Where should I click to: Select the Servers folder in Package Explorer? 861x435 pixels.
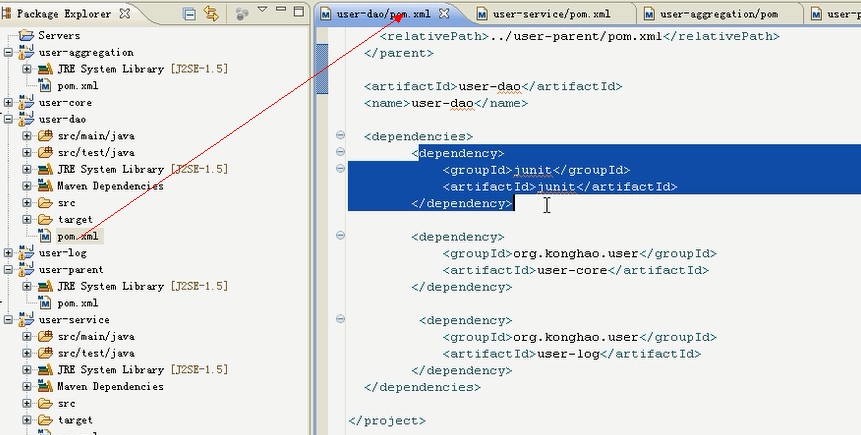[58, 35]
